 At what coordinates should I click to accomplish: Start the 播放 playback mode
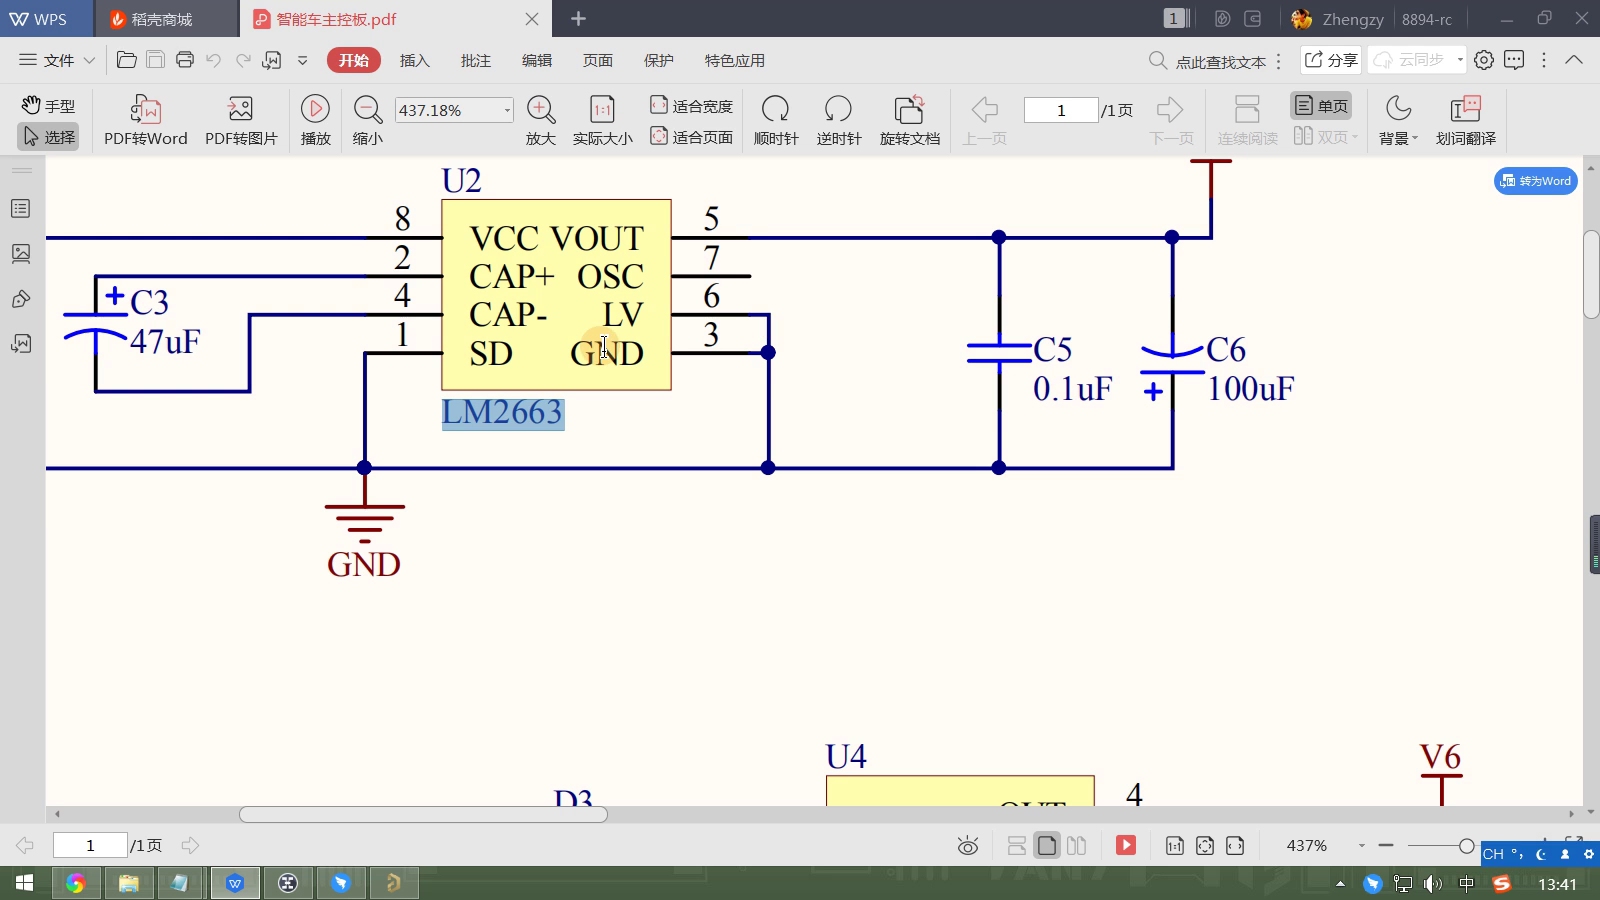coord(314,118)
